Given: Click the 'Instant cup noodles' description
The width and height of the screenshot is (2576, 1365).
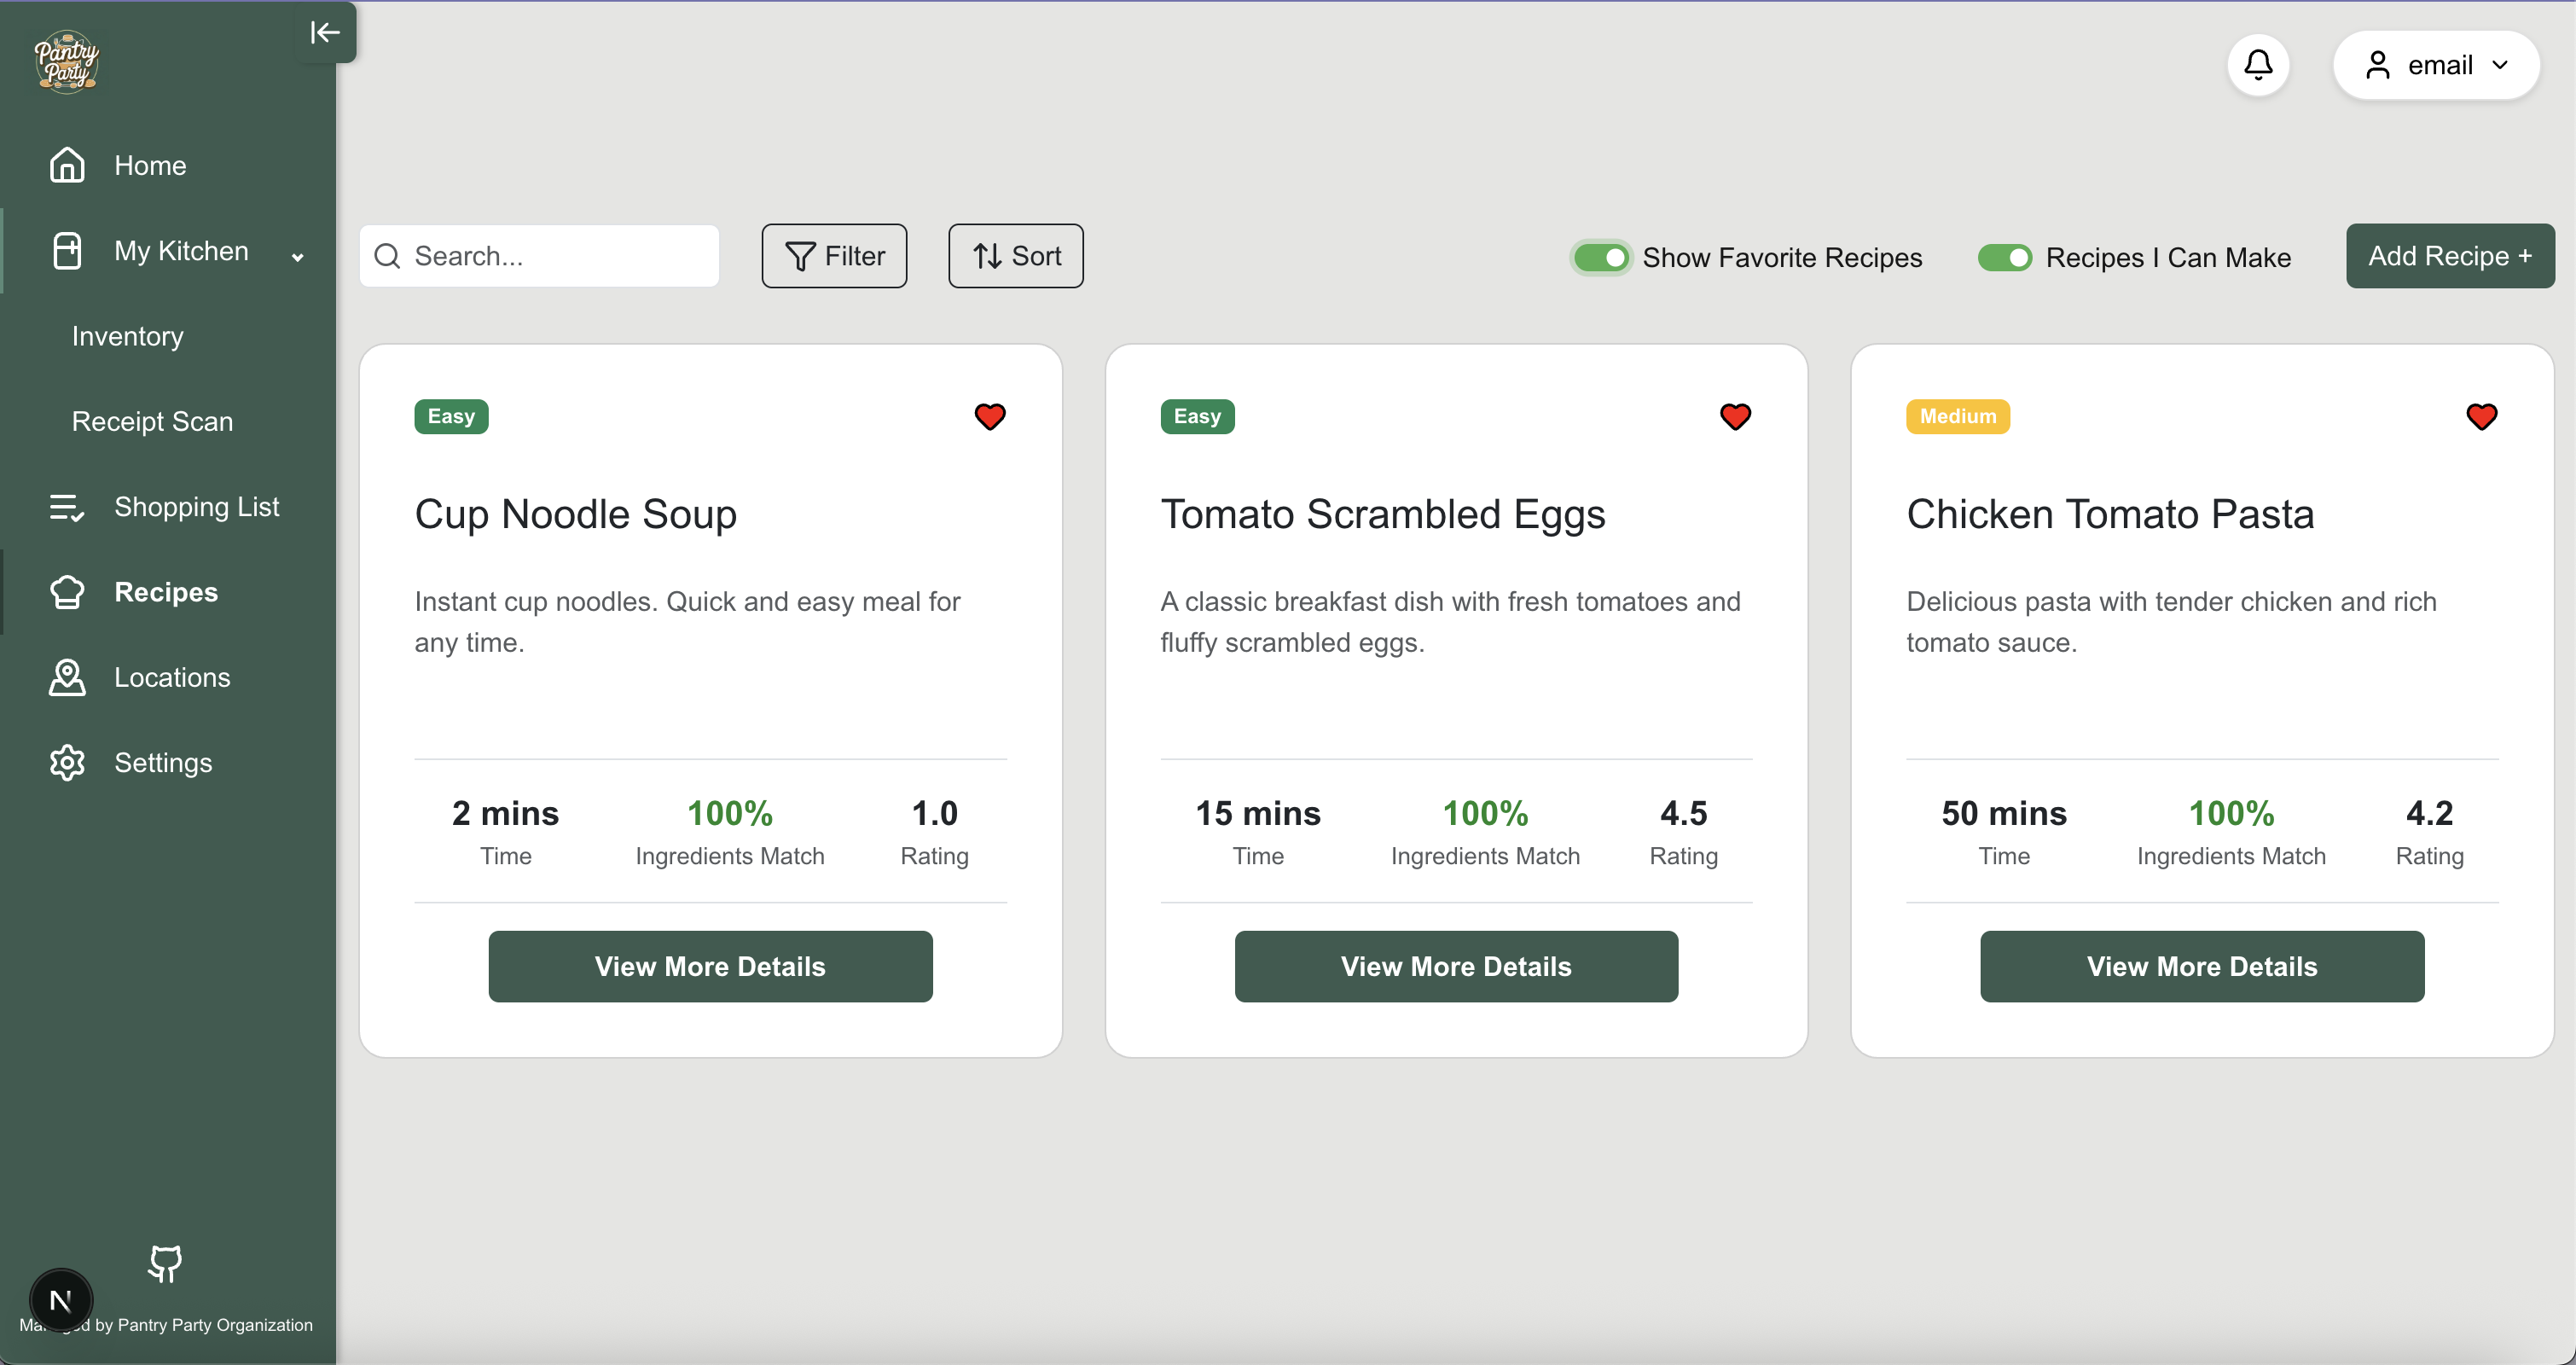Looking at the screenshot, I should click(x=688, y=621).
